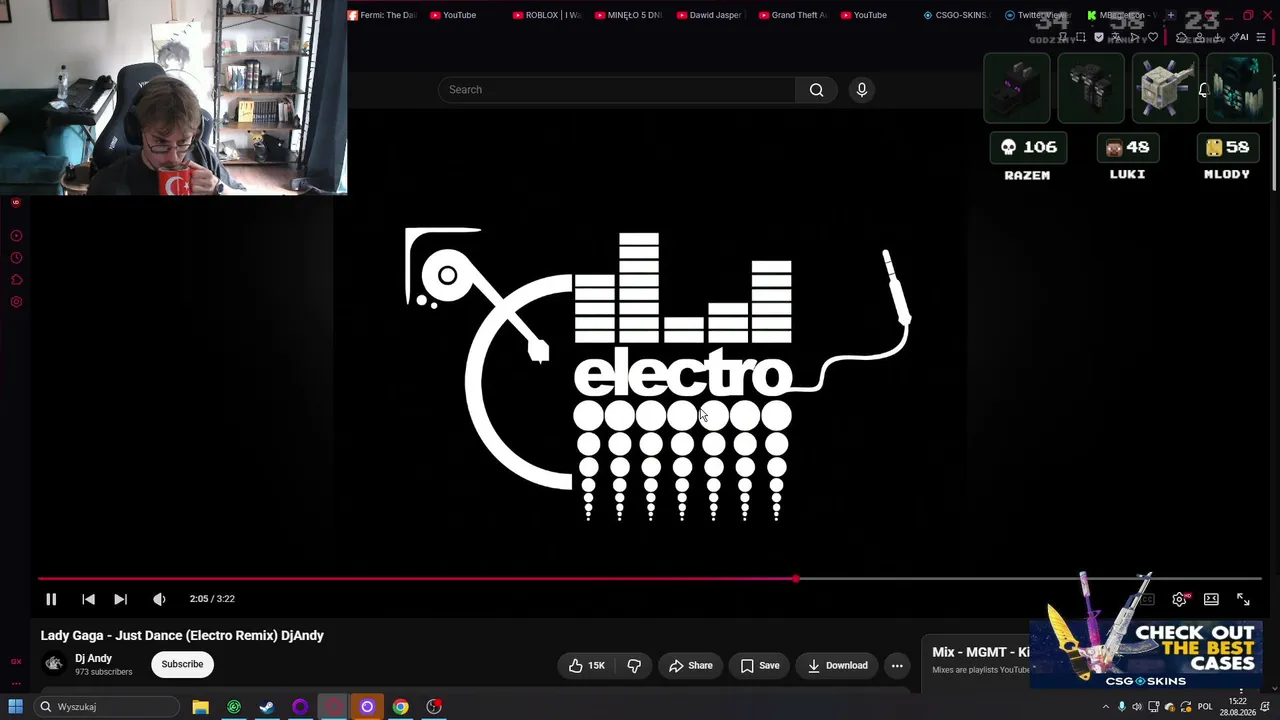Go to the previous video in player

88,599
